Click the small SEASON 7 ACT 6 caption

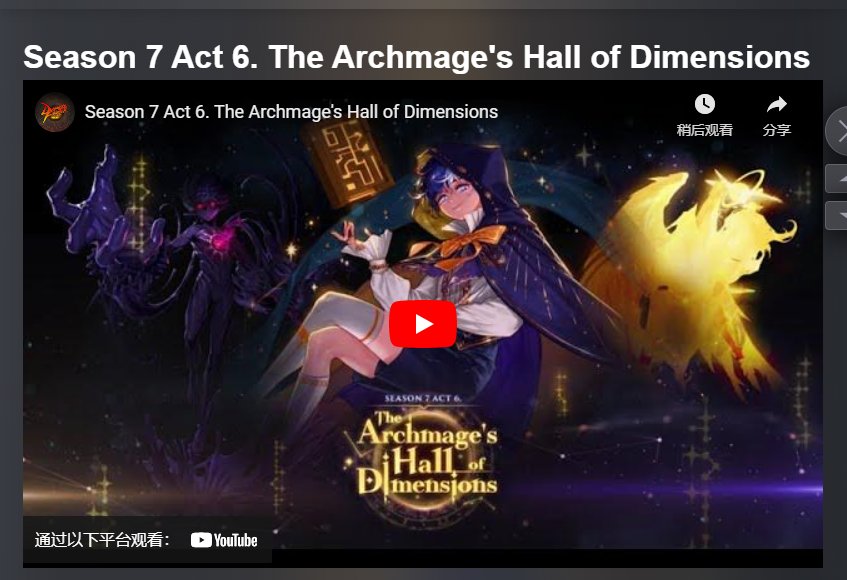coord(422,399)
